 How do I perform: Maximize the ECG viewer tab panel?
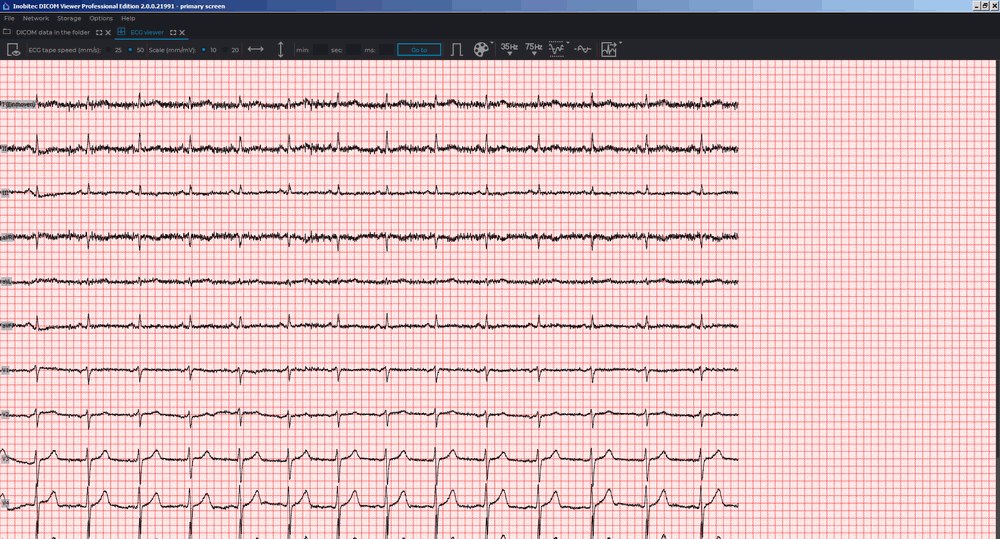click(173, 33)
